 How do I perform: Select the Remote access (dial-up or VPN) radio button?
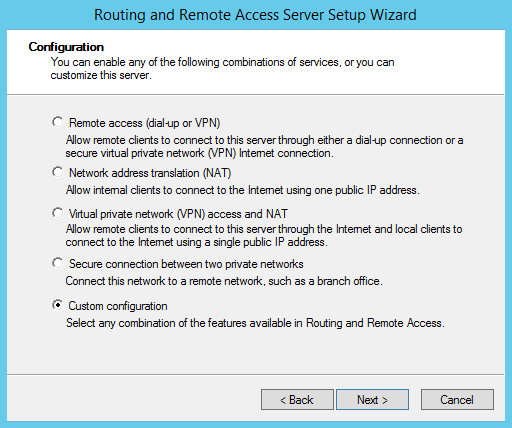[58, 122]
